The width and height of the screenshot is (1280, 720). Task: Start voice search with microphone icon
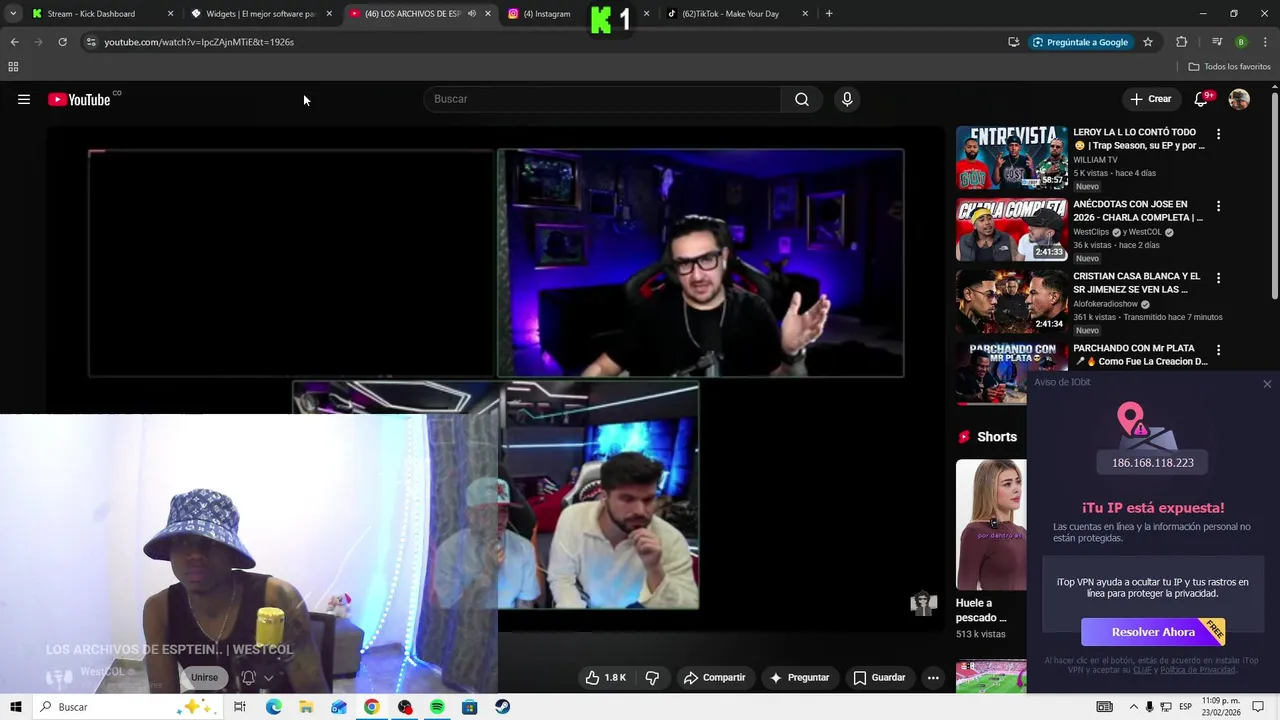click(847, 99)
